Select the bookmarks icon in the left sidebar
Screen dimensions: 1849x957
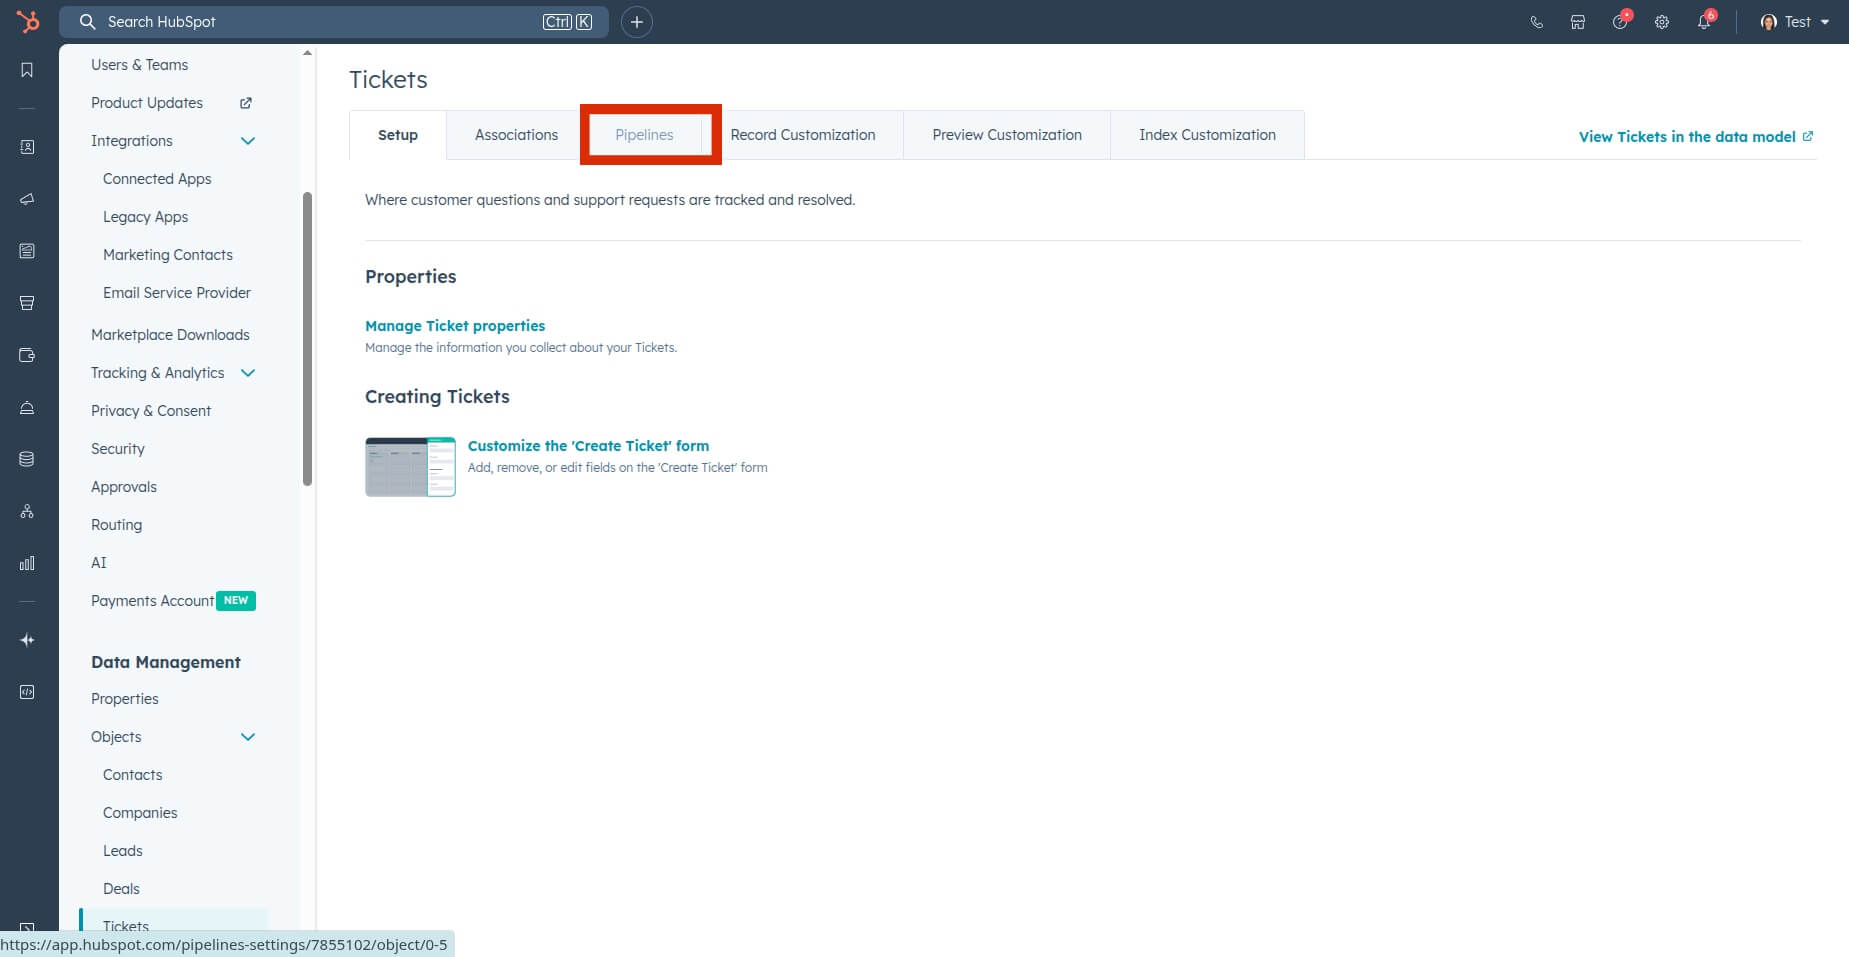[27, 70]
